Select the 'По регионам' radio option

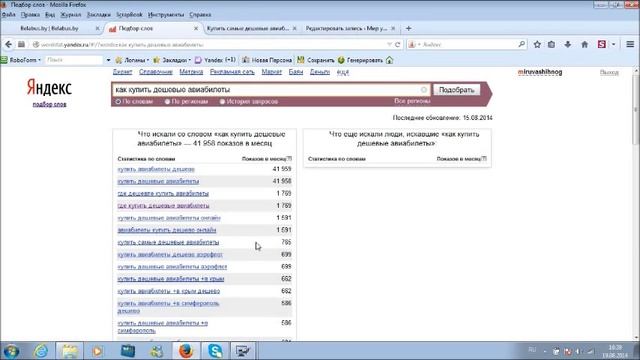tap(167, 102)
